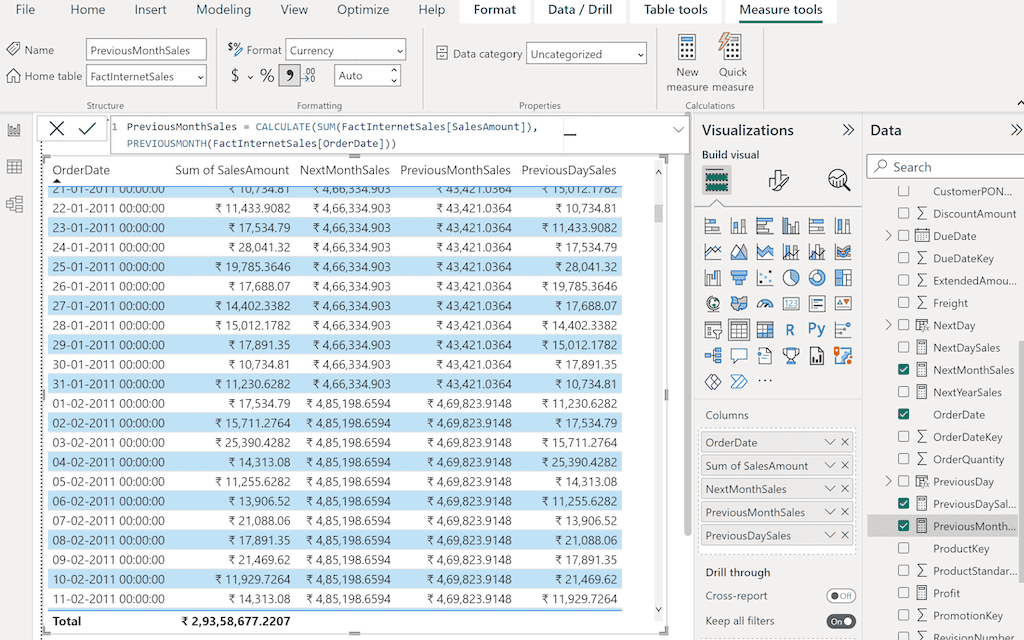Viewport: 1024px width, 640px height.
Task: Select the Python visual icon
Action: (x=816, y=328)
